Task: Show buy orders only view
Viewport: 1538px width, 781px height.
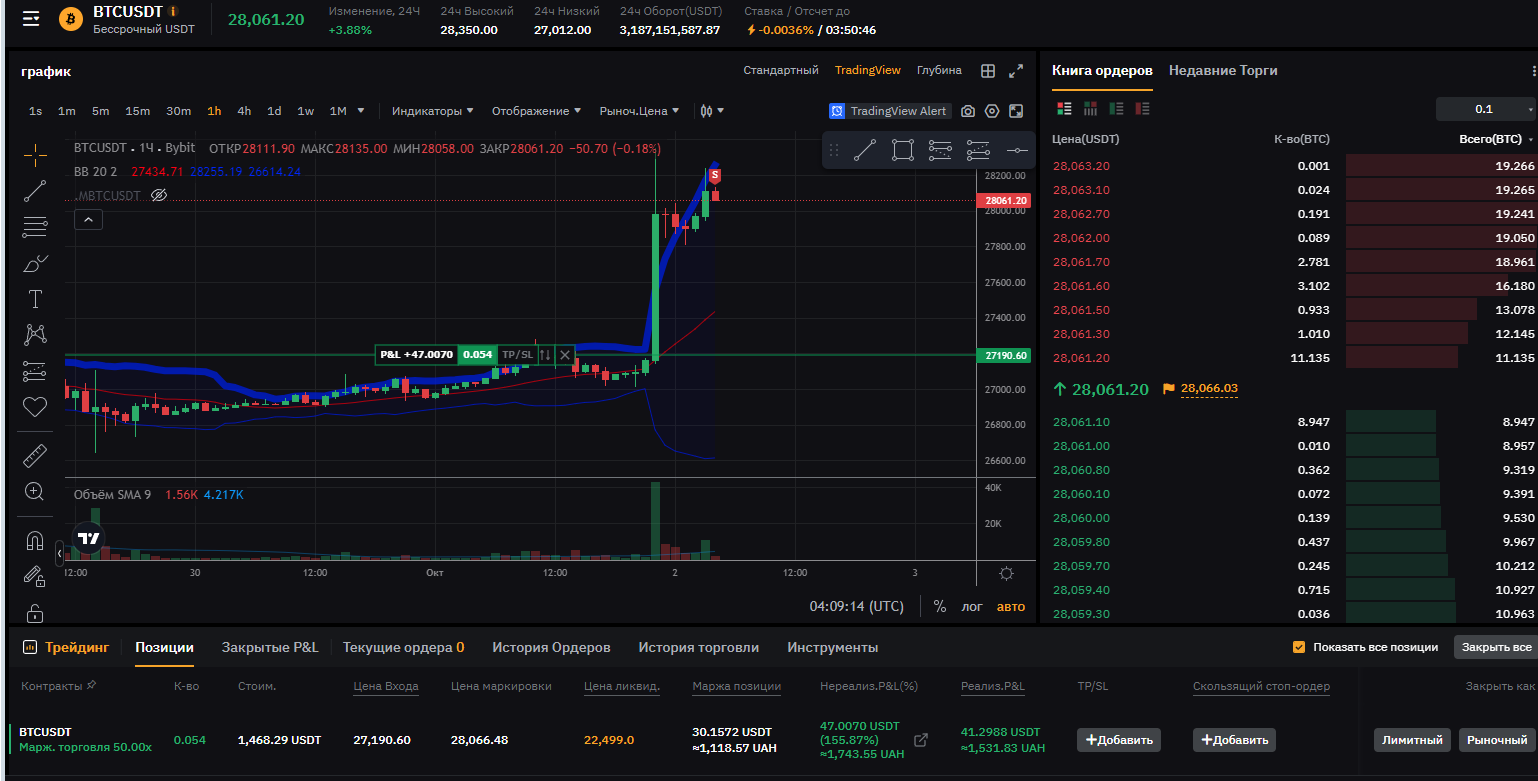Action: click(1117, 108)
